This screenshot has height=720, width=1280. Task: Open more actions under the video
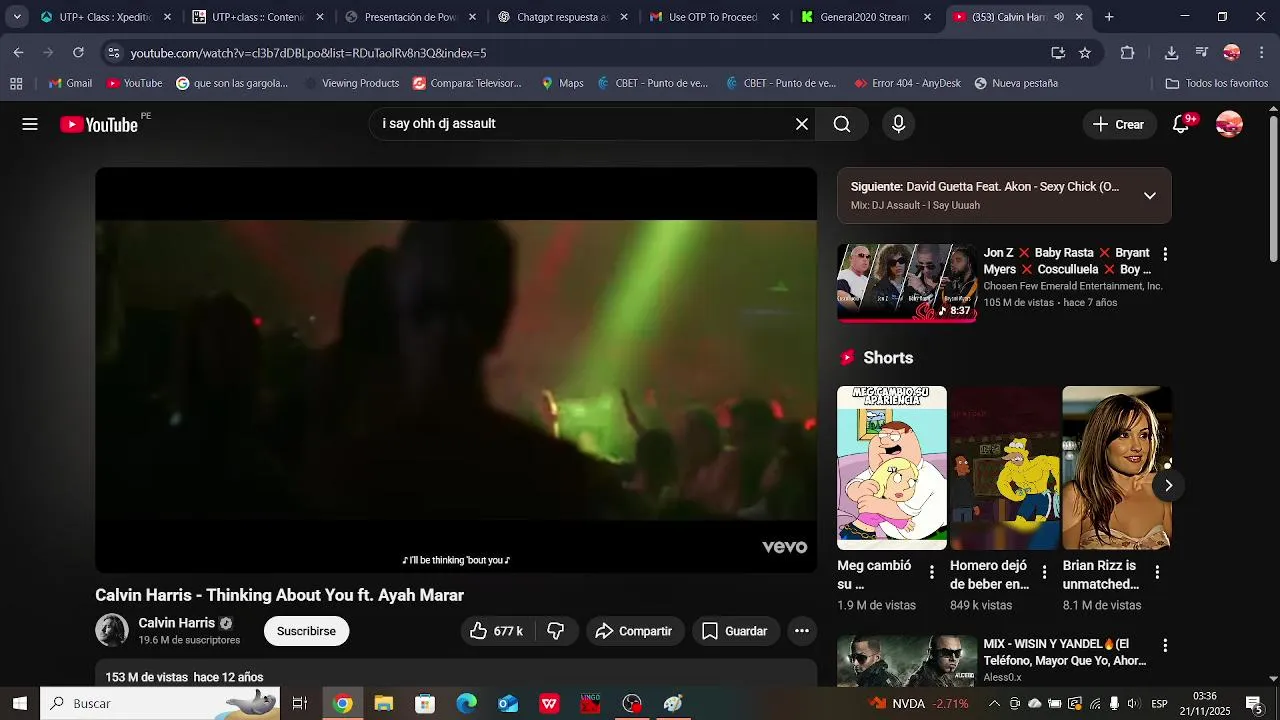point(801,631)
